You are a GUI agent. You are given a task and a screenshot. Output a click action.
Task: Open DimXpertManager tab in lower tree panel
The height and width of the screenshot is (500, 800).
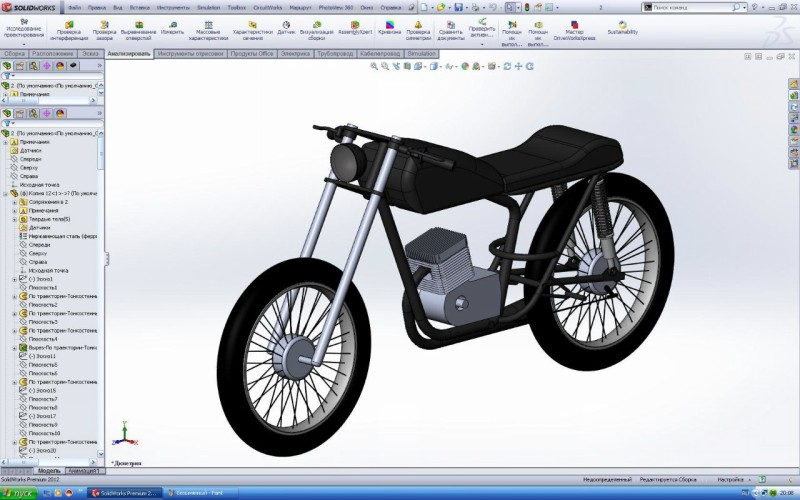point(46,113)
